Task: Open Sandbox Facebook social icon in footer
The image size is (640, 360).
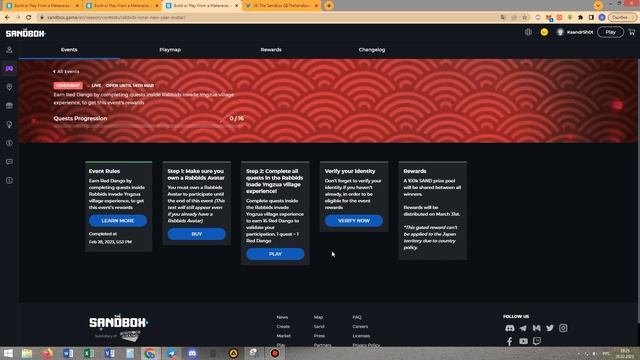Action: [510, 341]
